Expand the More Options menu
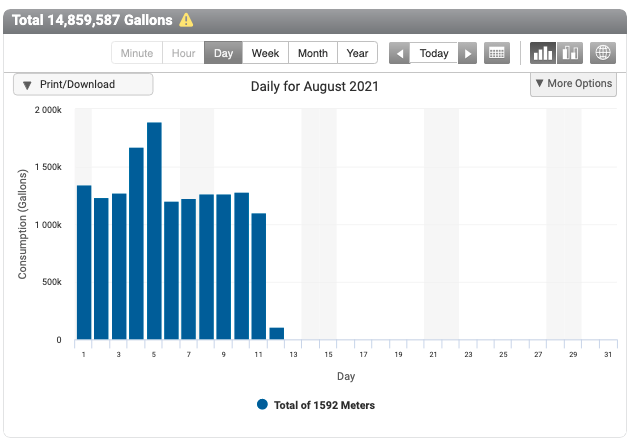The height and width of the screenshot is (443, 631). (573, 84)
